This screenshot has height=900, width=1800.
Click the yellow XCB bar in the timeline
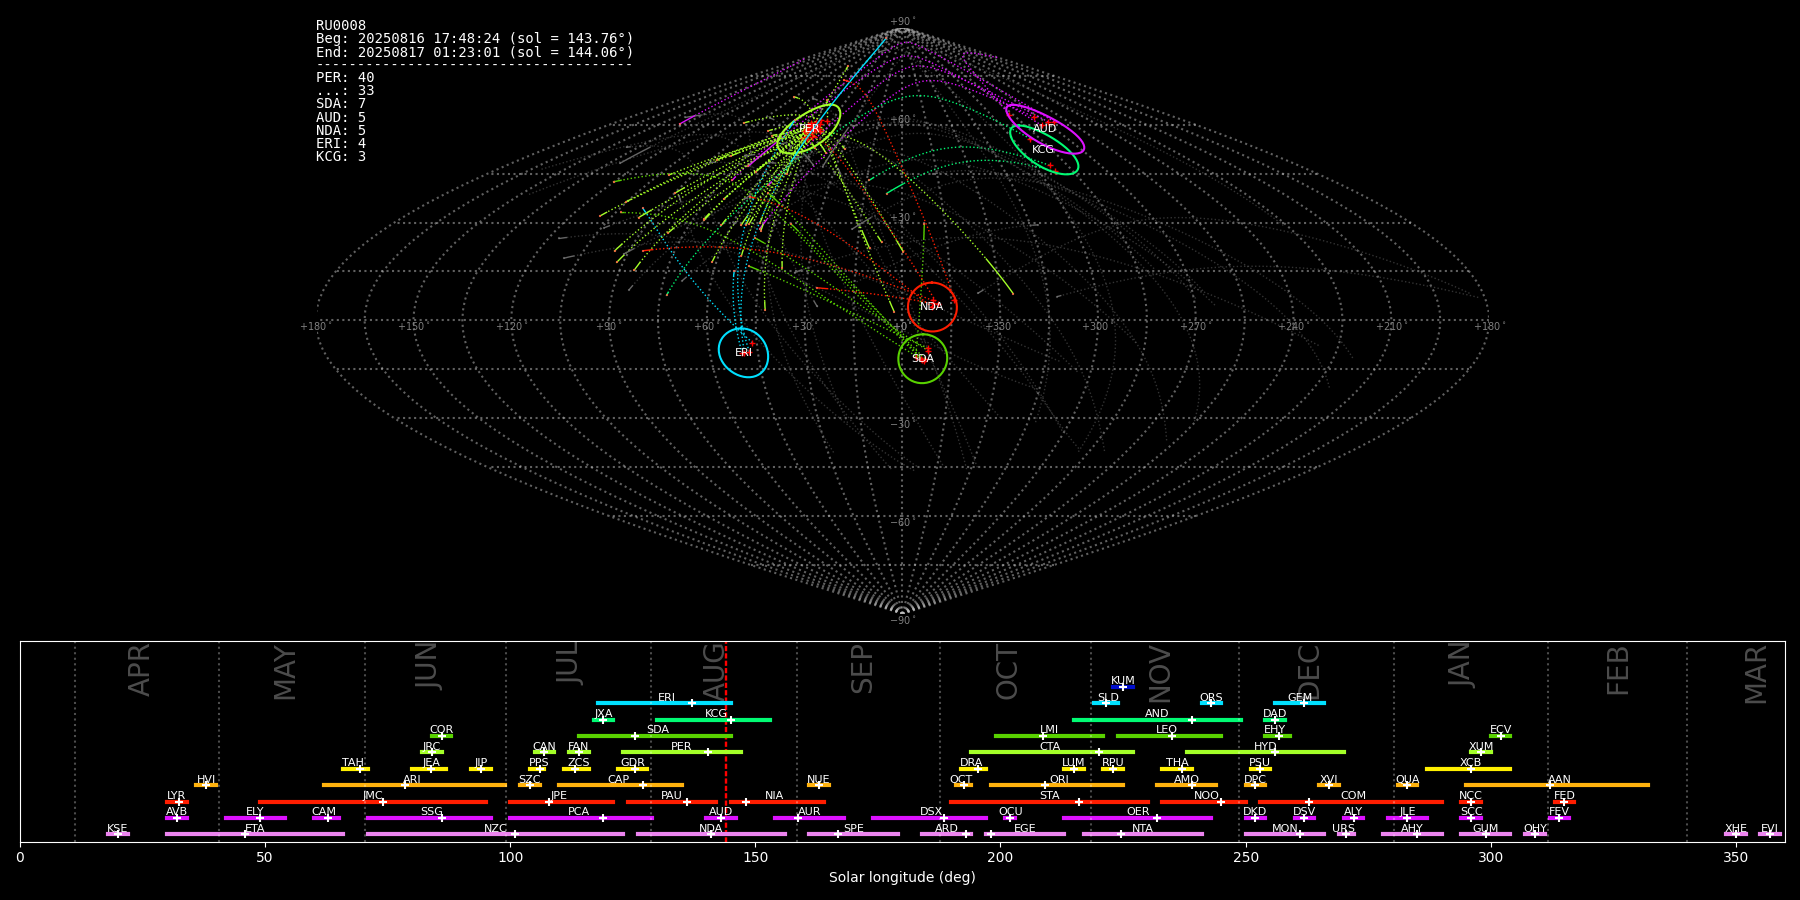[x=1468, y=769]
